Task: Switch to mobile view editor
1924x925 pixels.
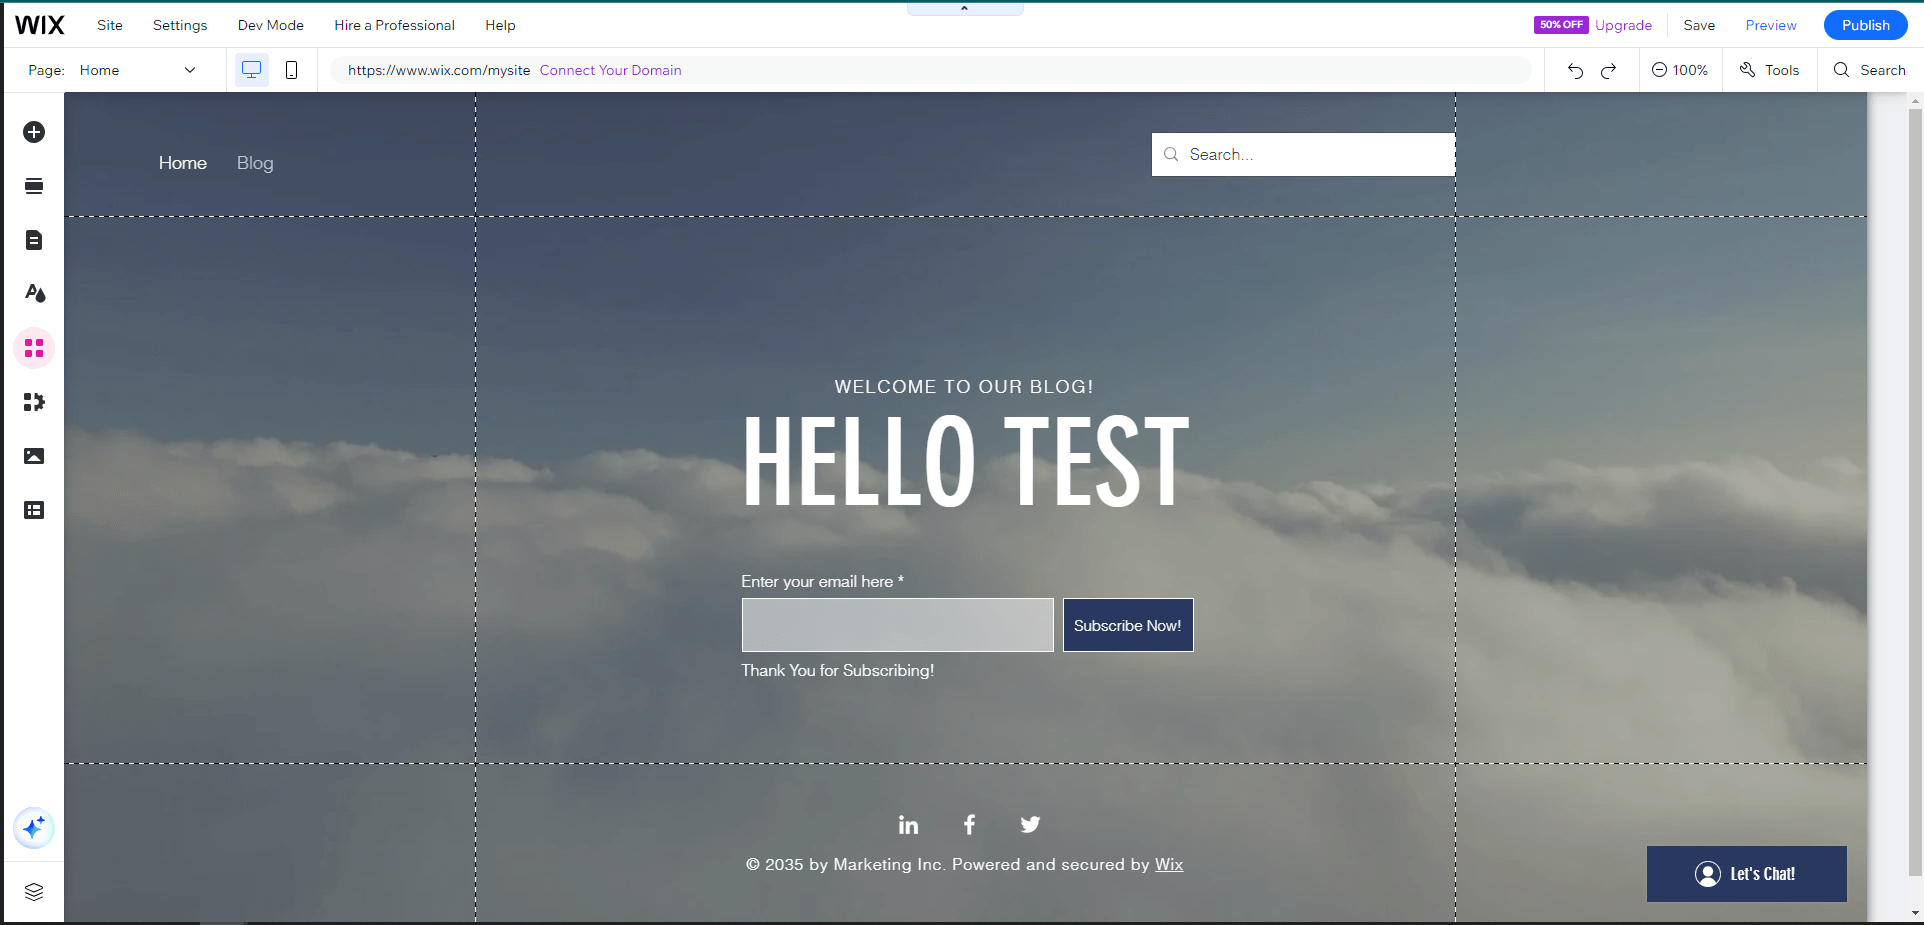Action: coord(292,70)
